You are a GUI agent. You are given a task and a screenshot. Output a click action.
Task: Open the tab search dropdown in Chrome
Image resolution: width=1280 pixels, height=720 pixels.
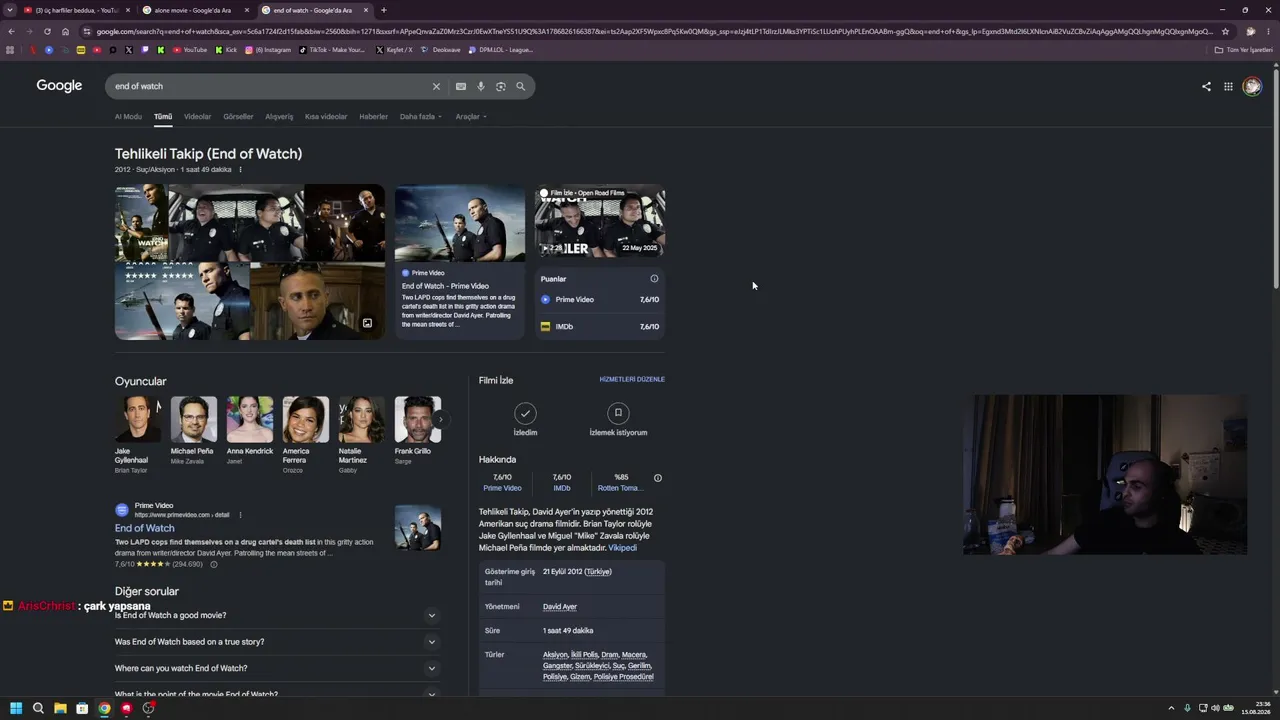coord(9,10)
